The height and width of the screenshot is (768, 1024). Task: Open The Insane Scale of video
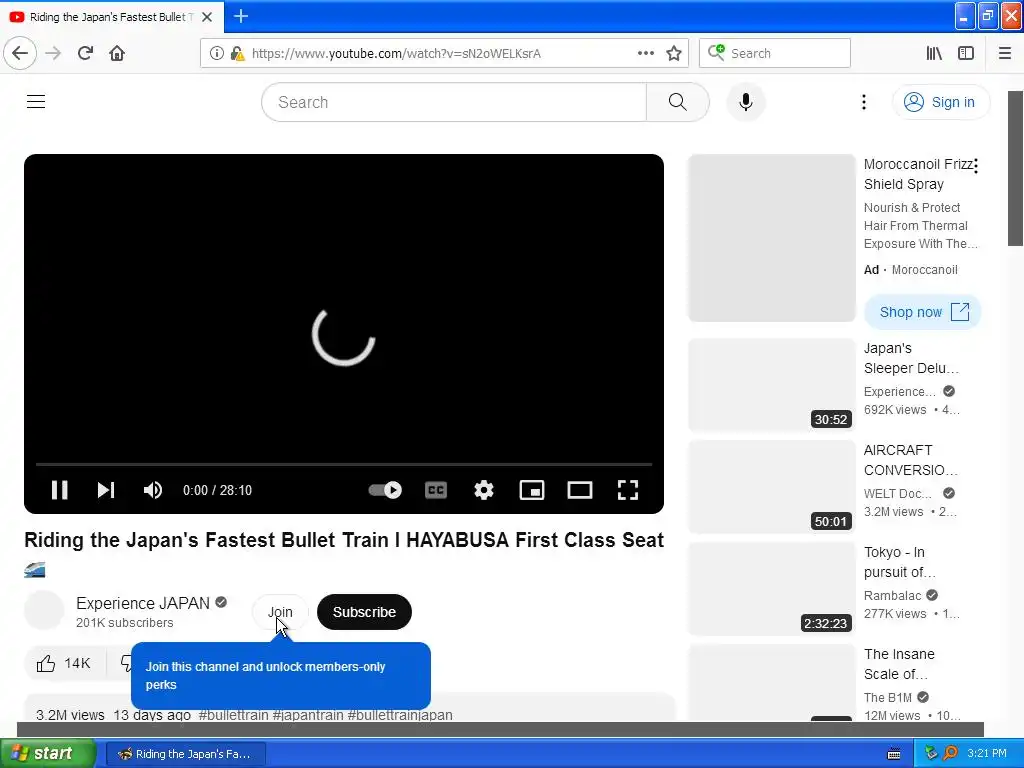[x=899, y=664]
